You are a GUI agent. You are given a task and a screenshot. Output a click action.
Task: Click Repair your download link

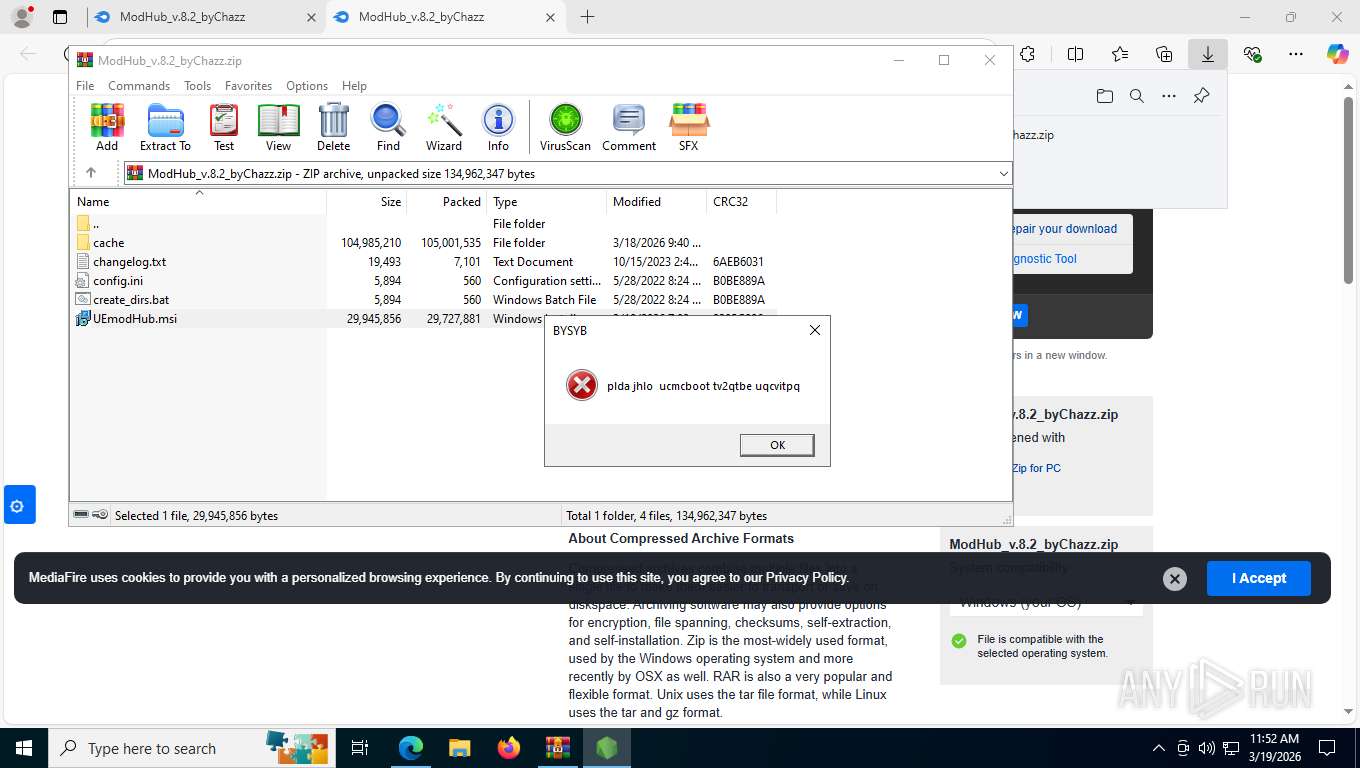coord(1063,229)
